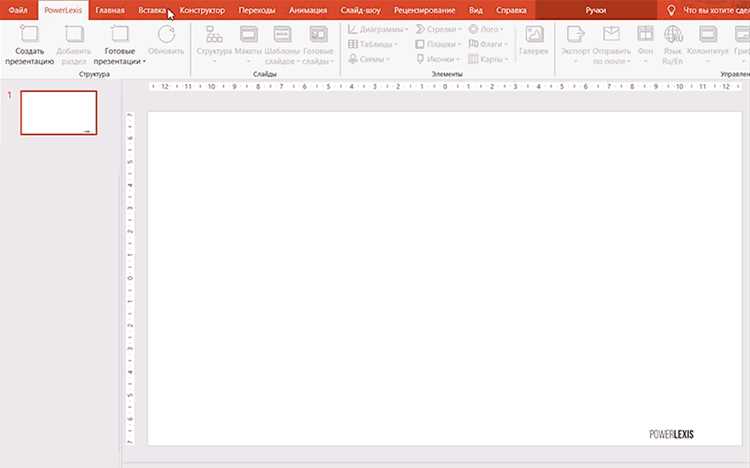Switch to the Вставка tab
Screen dimensions: 750x468
(x=152, y=10)
